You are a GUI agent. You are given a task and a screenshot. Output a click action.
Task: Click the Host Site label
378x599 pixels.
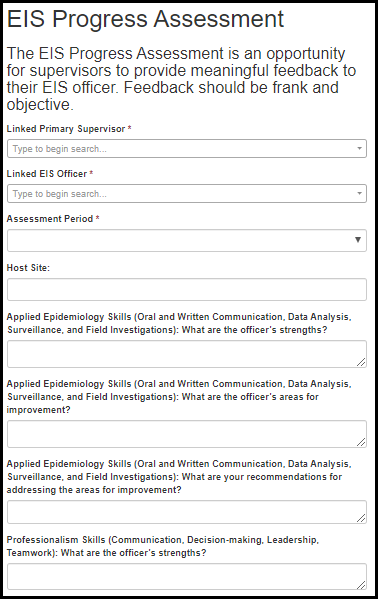(28, 268)
